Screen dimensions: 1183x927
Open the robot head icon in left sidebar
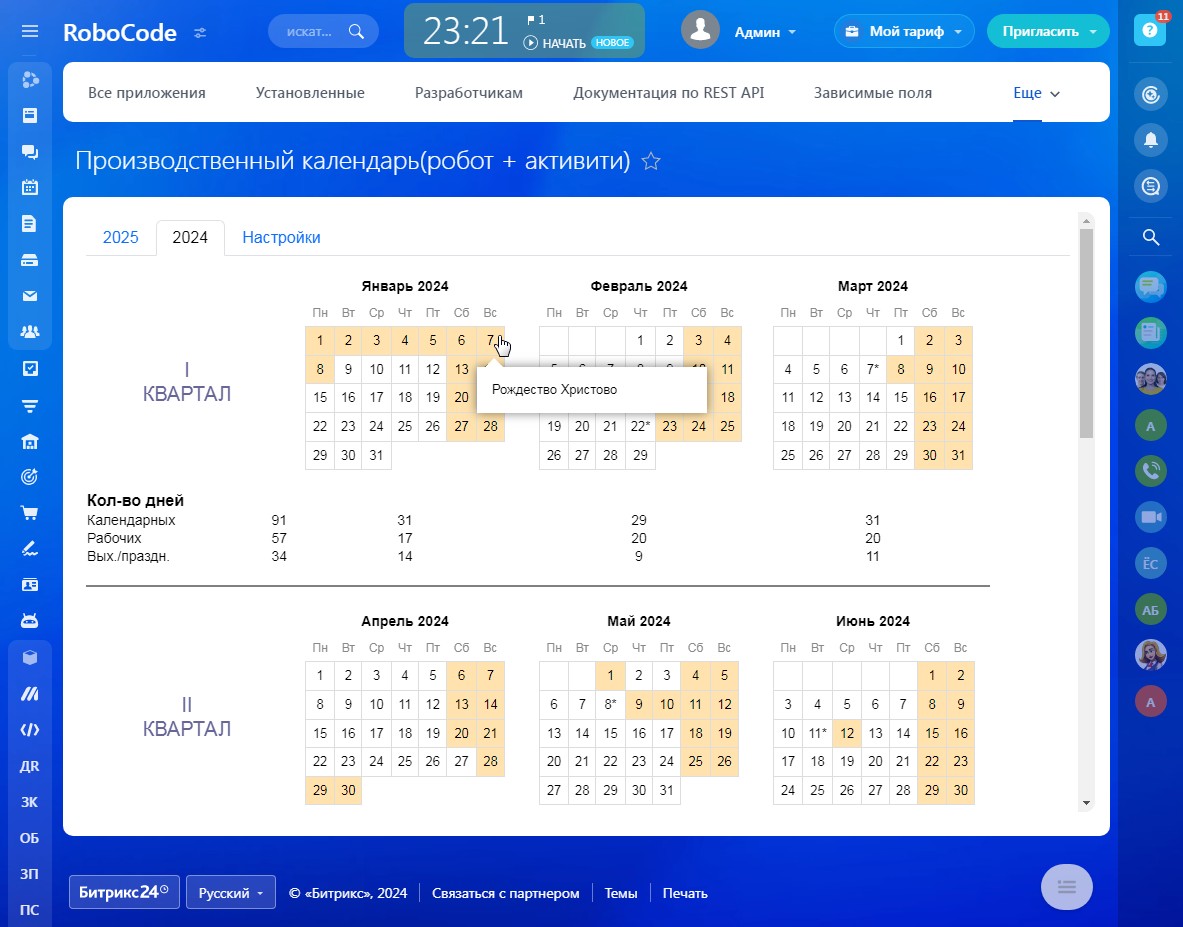tap(29, 621)
